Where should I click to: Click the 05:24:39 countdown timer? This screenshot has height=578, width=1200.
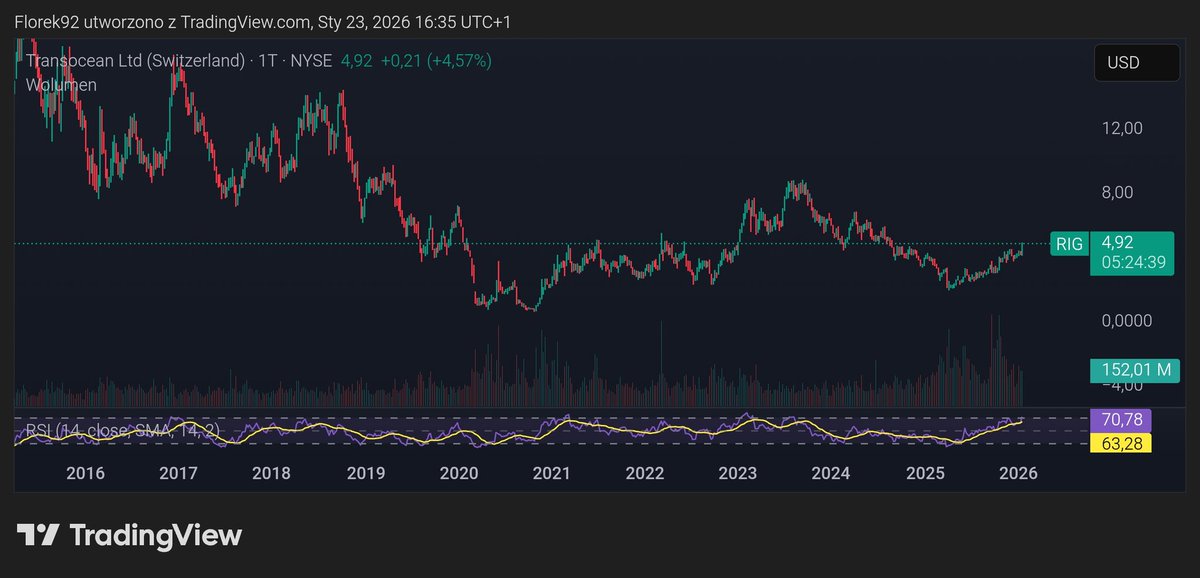pos(1134,263)
